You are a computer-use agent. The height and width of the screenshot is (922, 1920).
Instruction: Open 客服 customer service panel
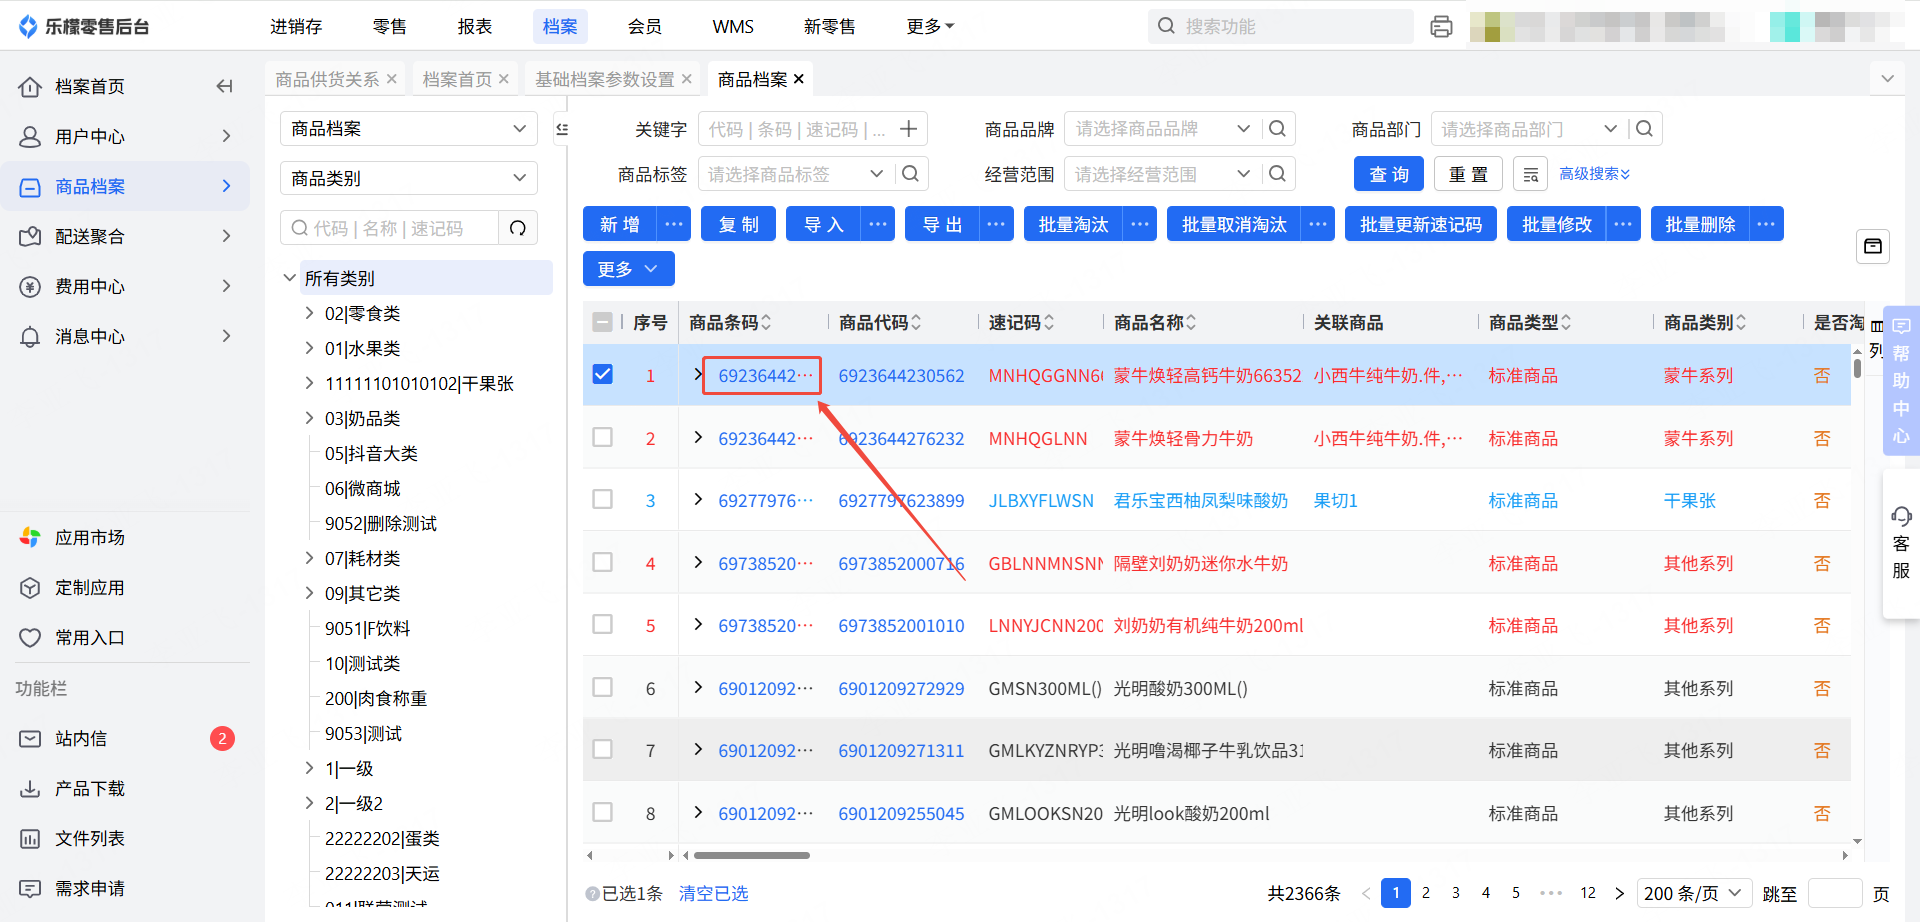click(1901, 545)
